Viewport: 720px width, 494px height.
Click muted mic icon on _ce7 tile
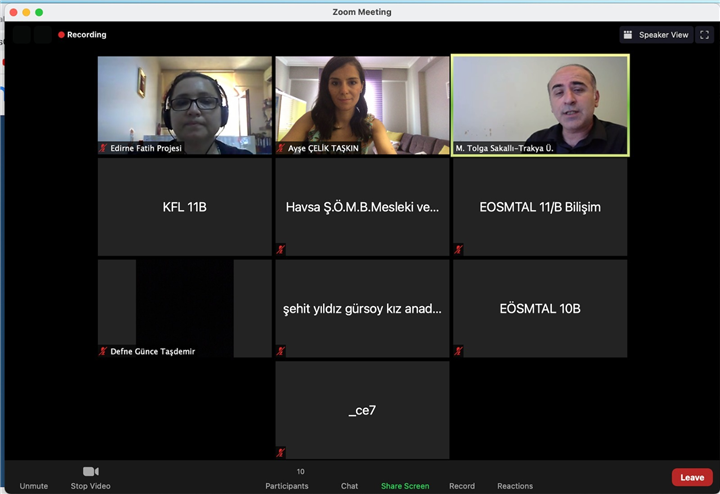(281, 453)
